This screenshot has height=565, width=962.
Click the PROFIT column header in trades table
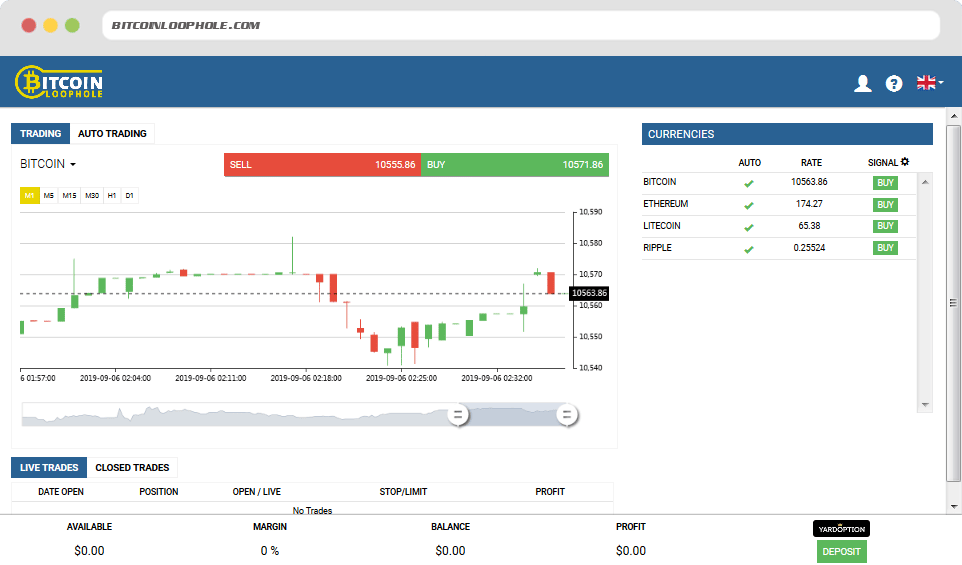click(x=550, y=492)
